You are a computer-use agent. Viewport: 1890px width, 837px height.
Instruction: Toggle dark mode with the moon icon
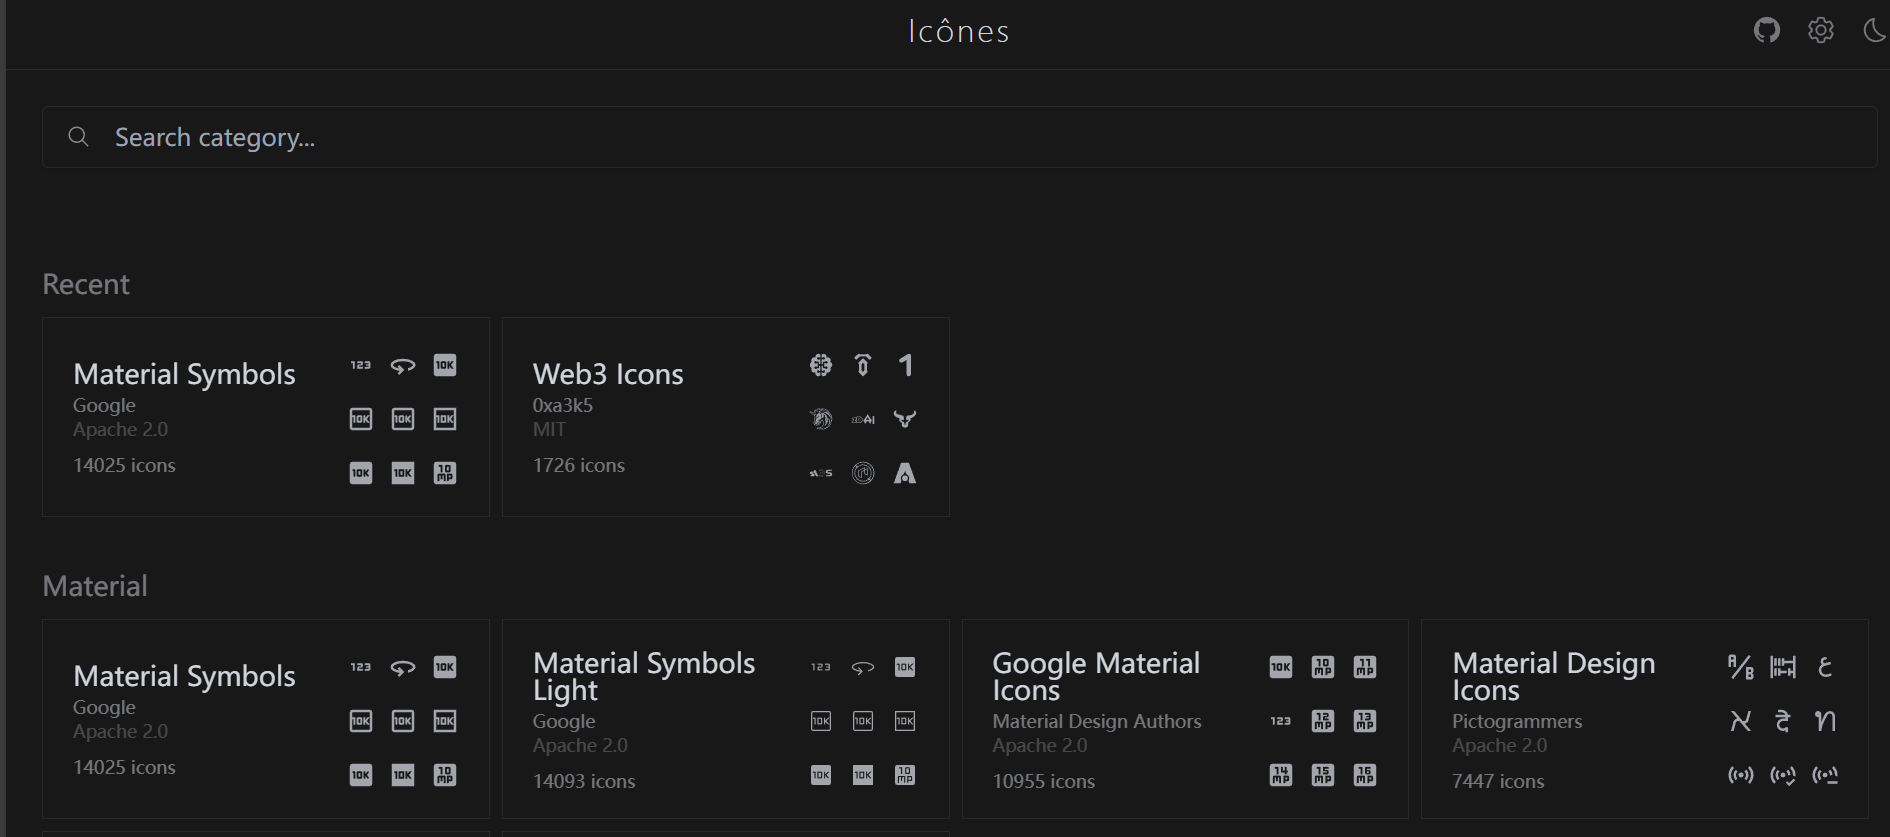[1875, 30]
